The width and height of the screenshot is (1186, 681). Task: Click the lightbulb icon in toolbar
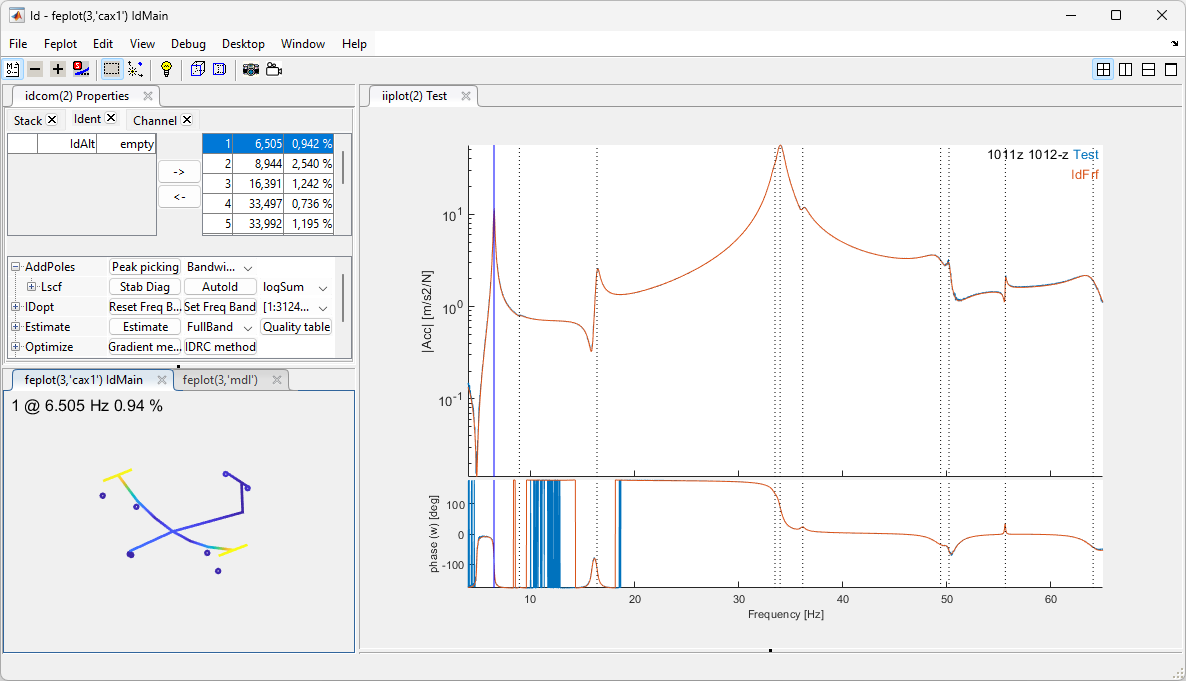click(166, 69)
